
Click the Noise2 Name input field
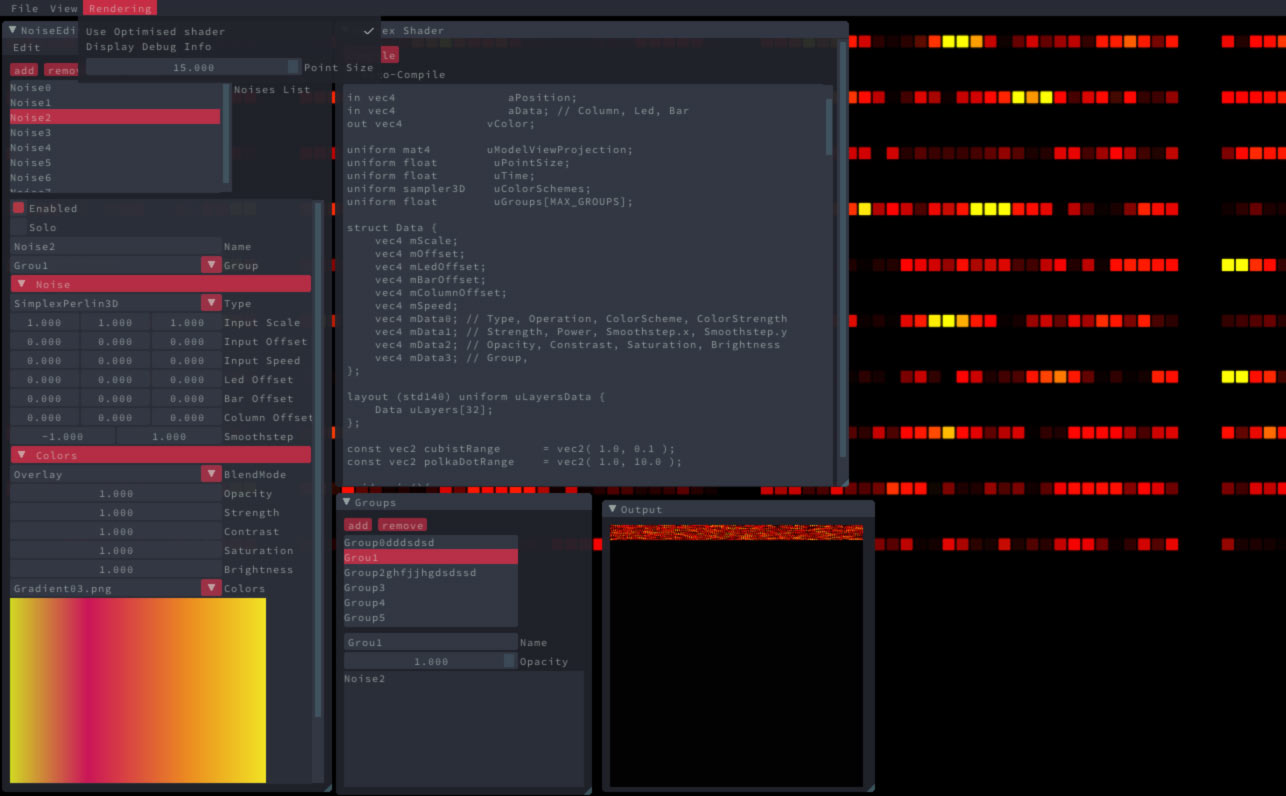point(115,246)
